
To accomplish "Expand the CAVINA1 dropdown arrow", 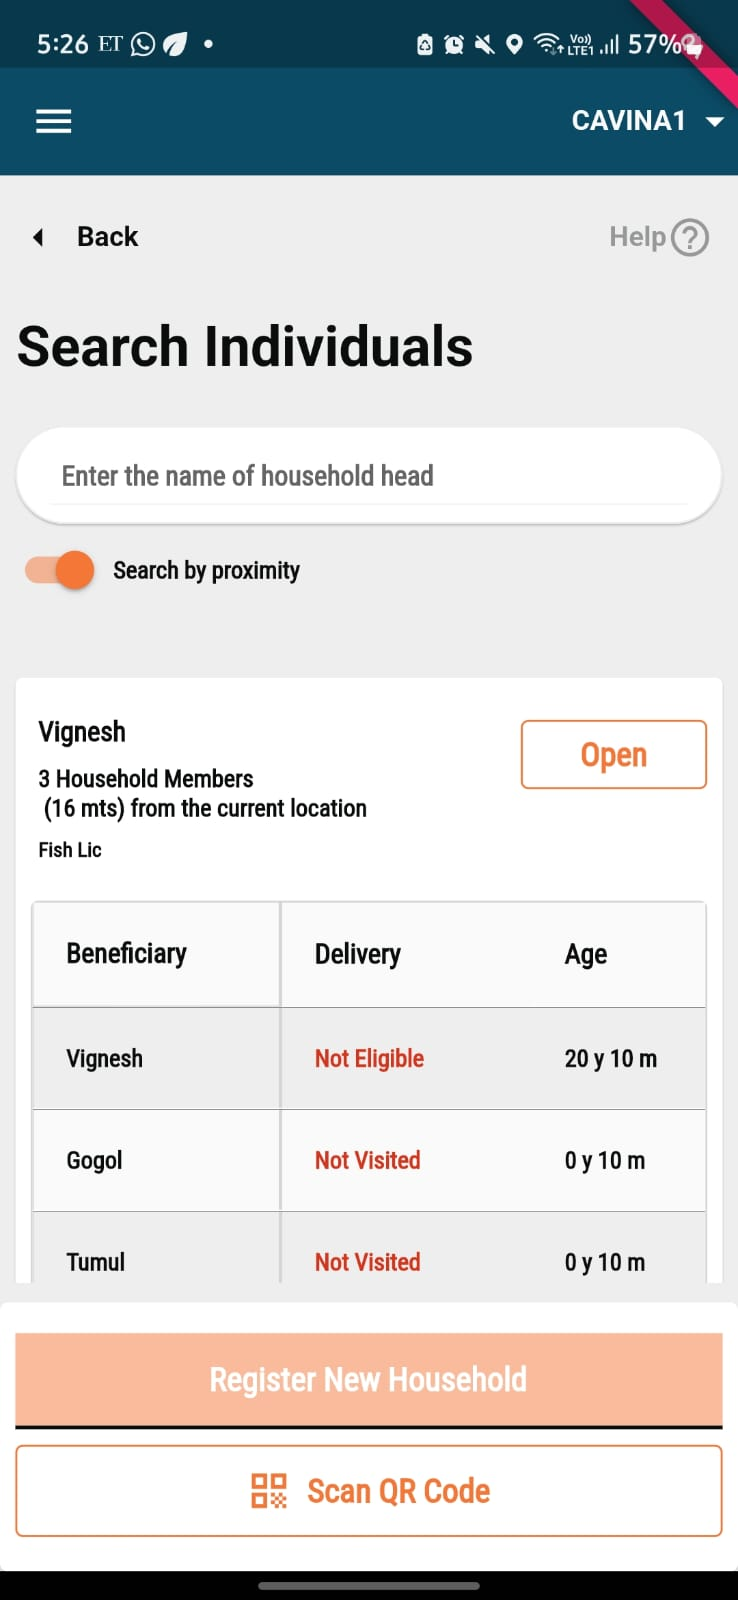I will point(714,121).
